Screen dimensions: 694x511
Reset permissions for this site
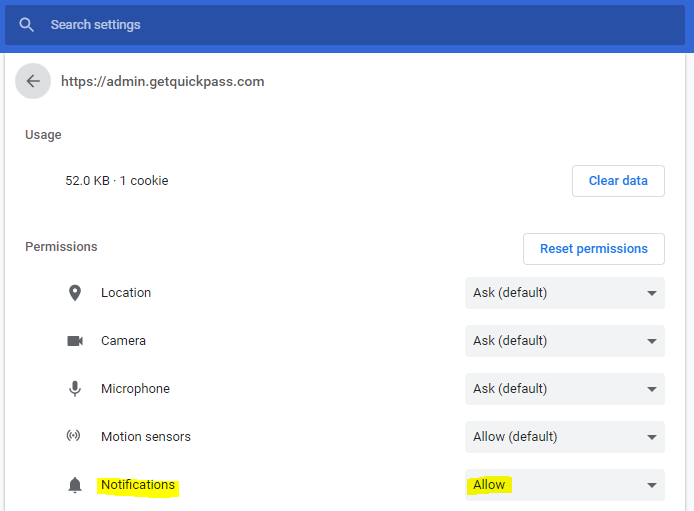[594, 249]
